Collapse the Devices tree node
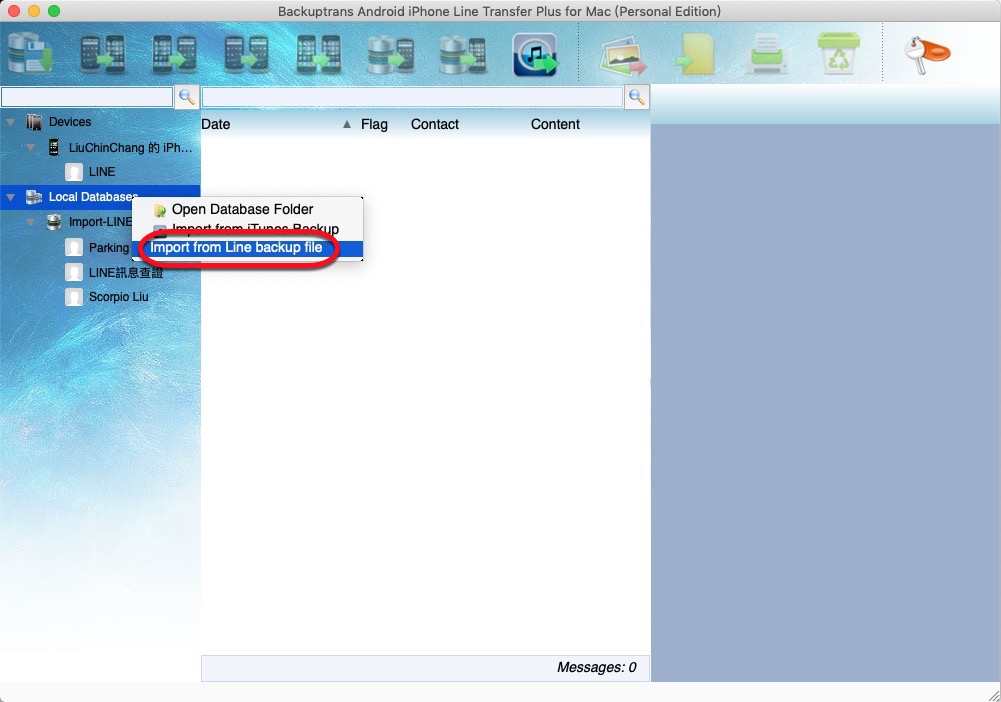 (11, 122)
